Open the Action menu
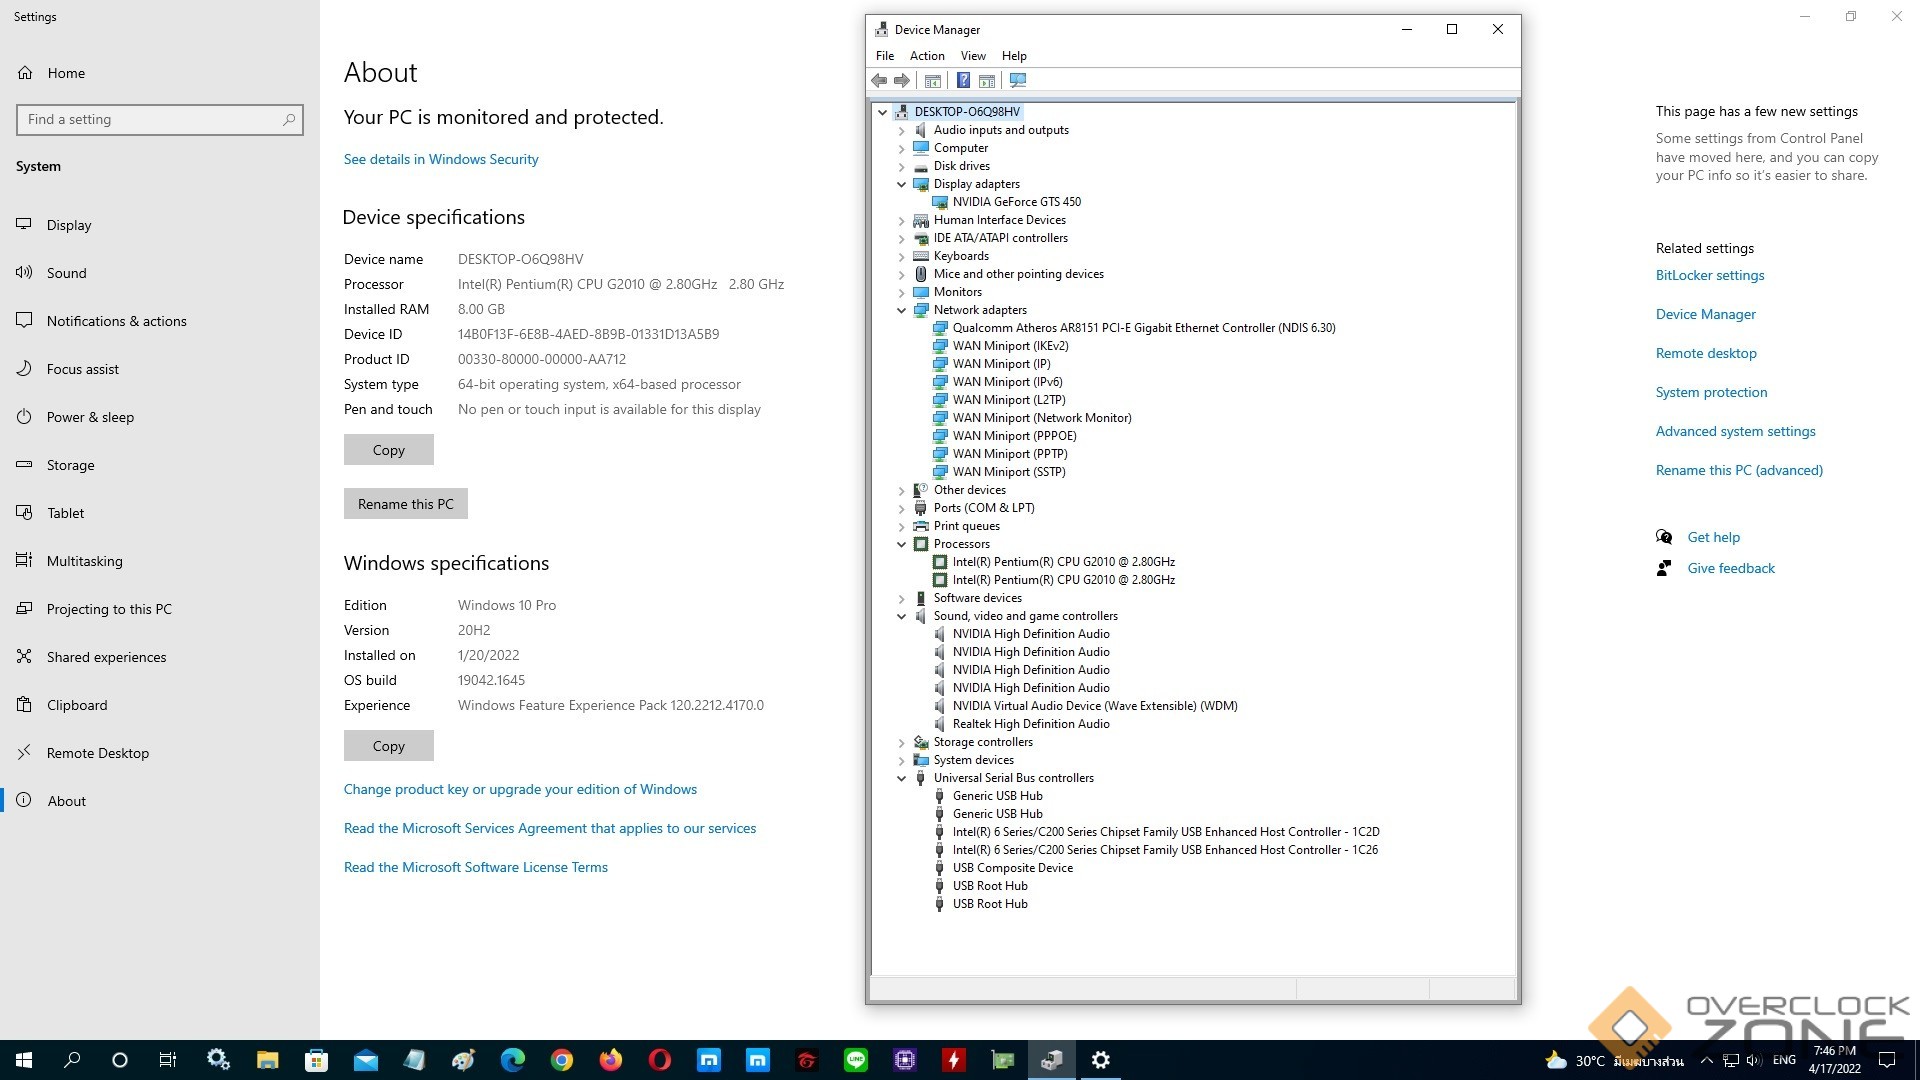Viewport: 1920px width, 1080px height. (x=926, y=56)
